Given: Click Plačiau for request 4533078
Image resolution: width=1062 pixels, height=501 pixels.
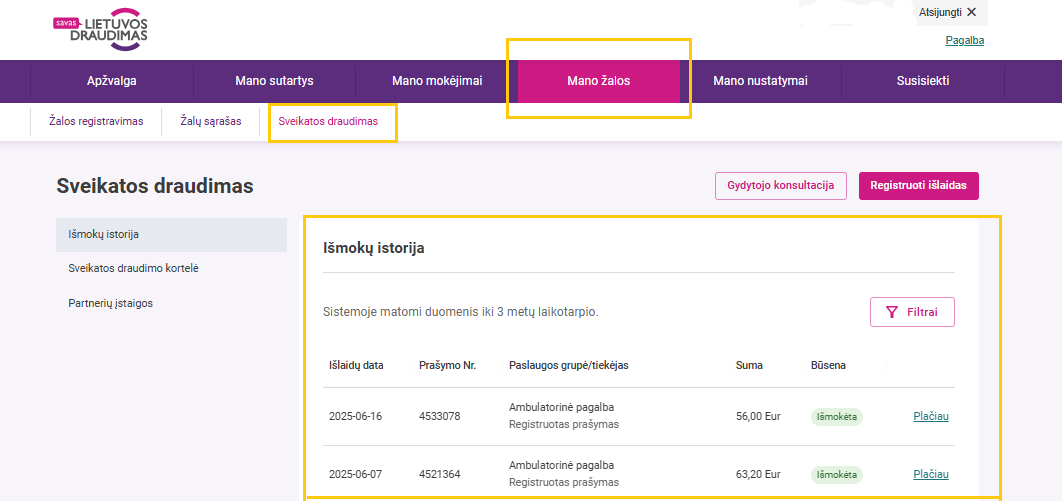Looking at the screenshot, I should coord(931,416).
